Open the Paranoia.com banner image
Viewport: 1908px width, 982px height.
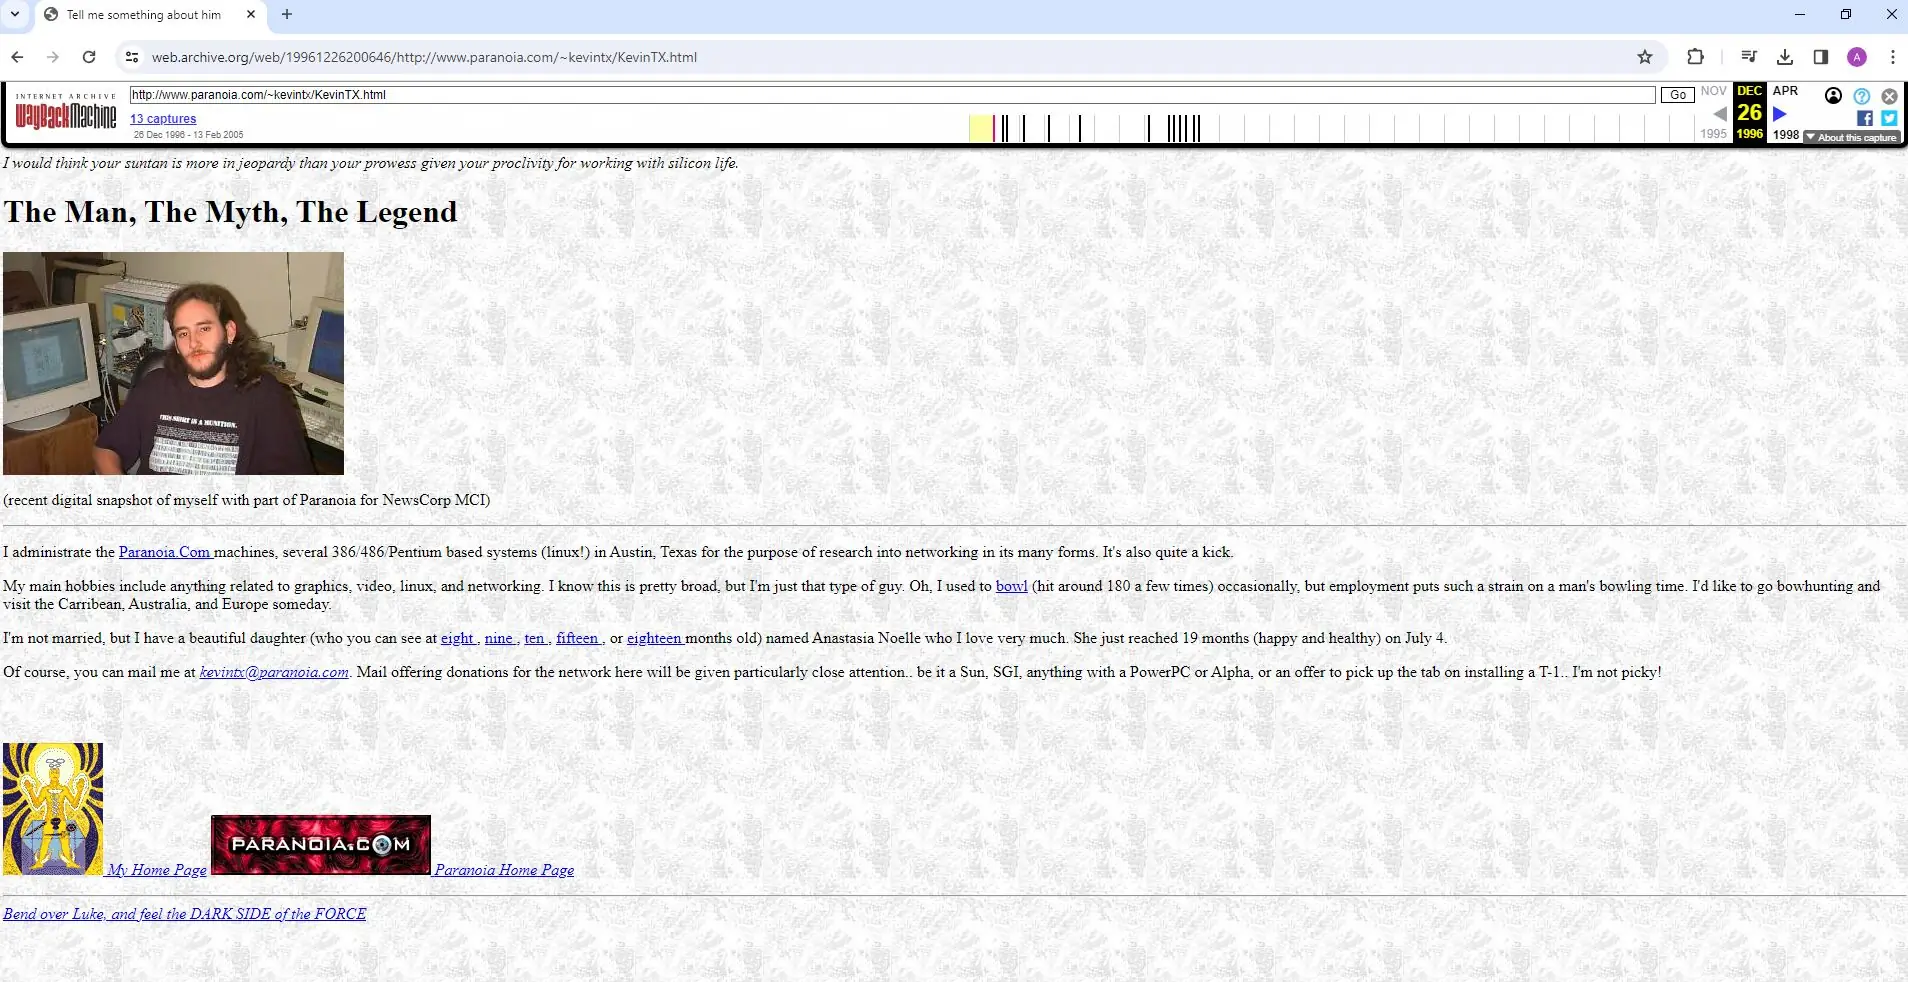[321, 845]
